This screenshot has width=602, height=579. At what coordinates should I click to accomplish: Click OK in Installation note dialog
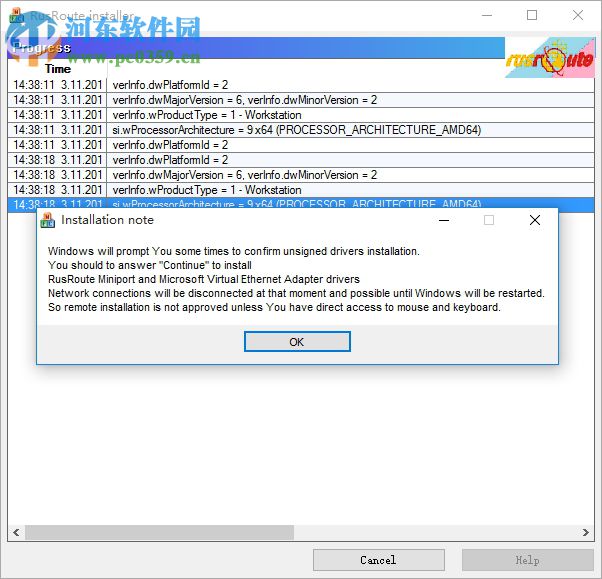point(297,341)
